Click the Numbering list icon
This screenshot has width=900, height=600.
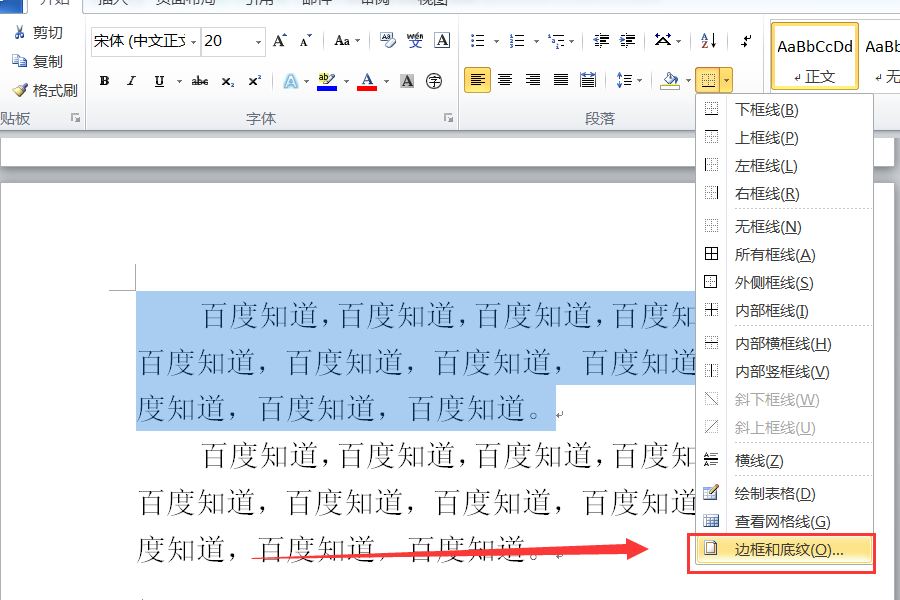pos(517,41)
